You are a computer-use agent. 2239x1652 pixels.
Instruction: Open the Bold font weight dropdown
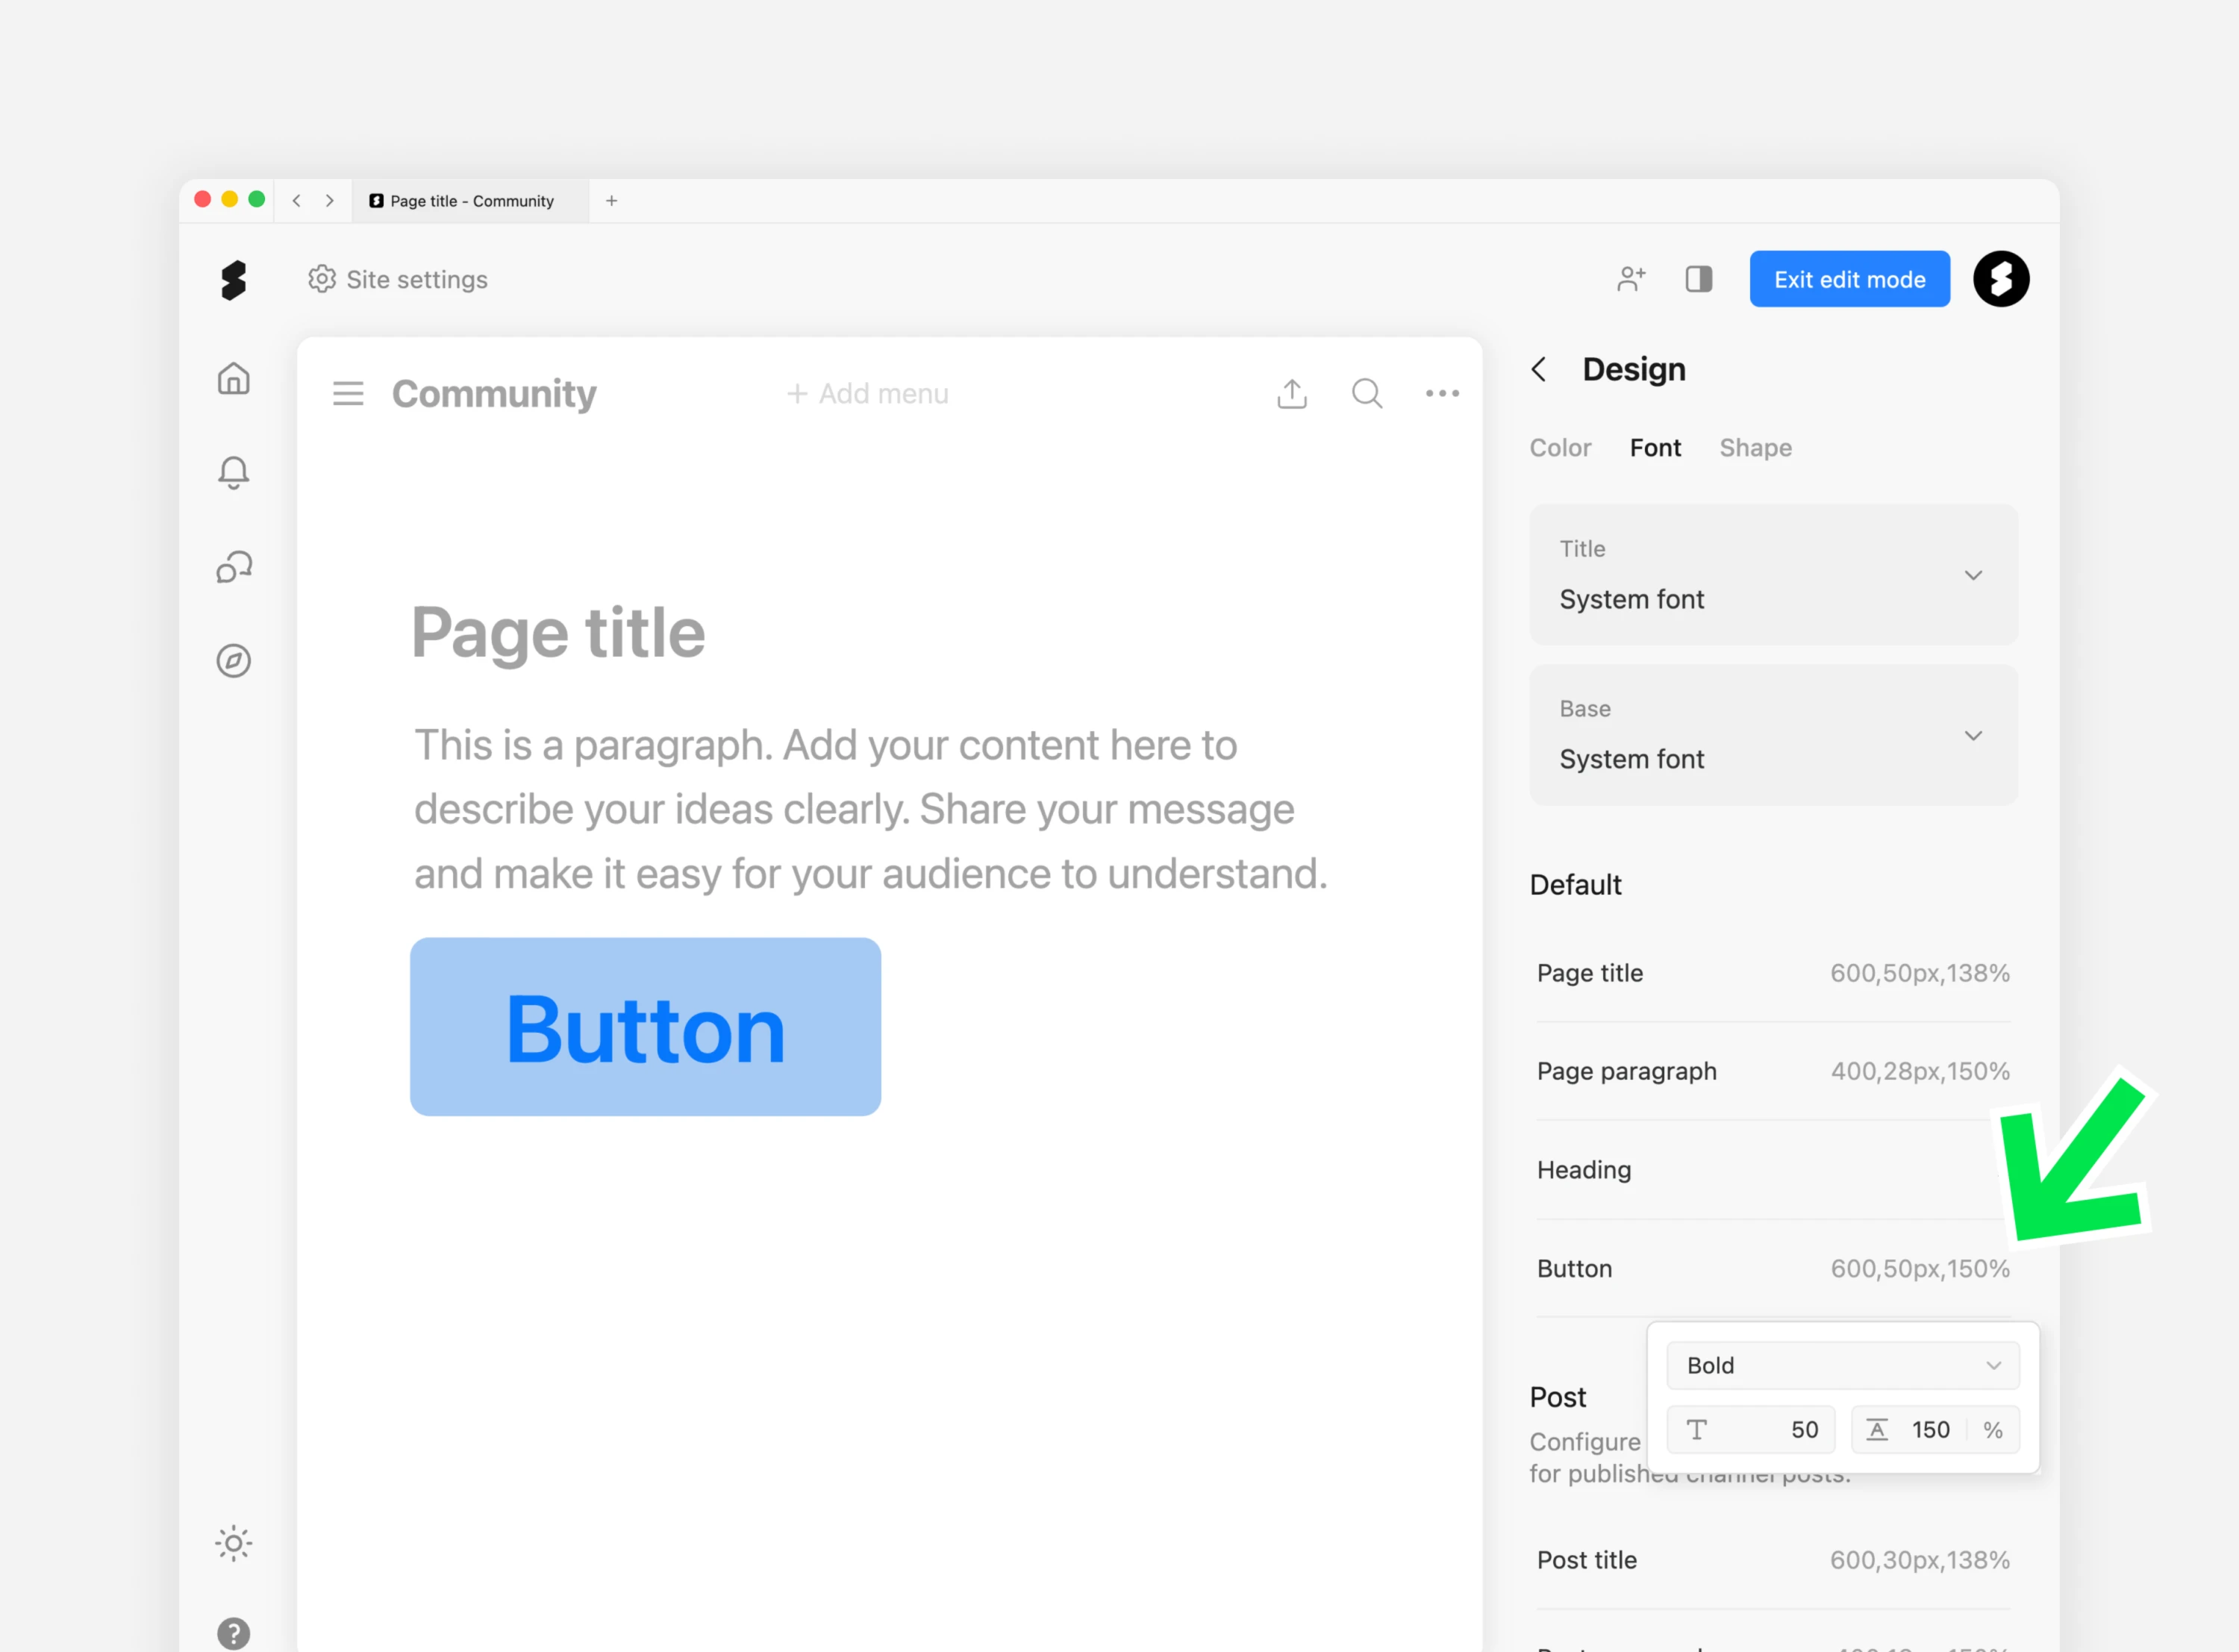point(1842,1366)
